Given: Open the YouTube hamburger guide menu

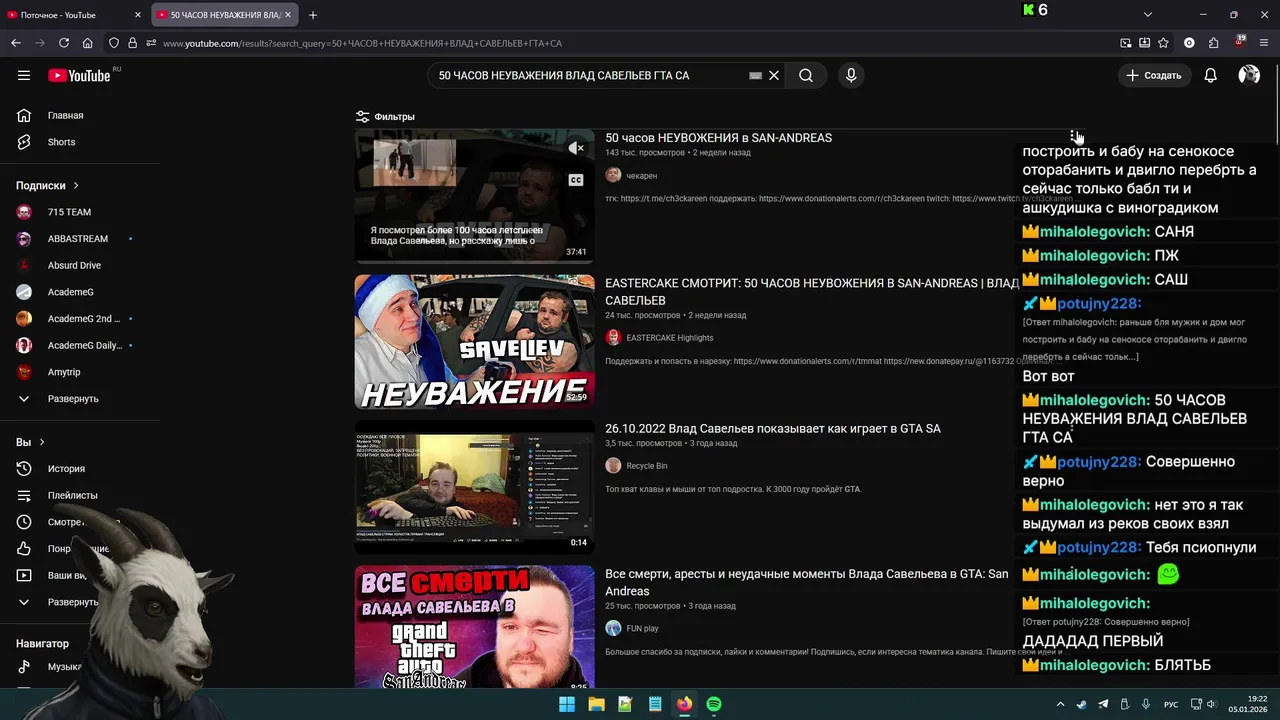Looking at the screenshot, I should tap(24, 75).
